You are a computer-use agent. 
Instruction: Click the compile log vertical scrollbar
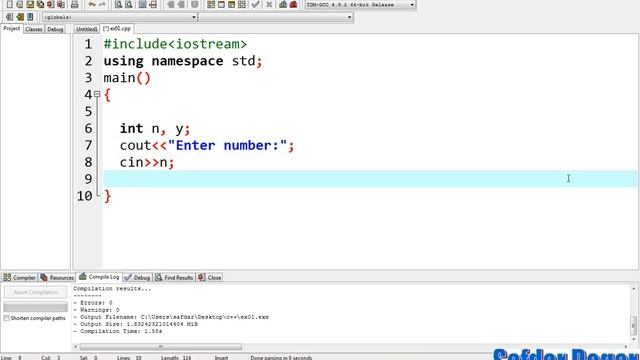pos(633,325)
